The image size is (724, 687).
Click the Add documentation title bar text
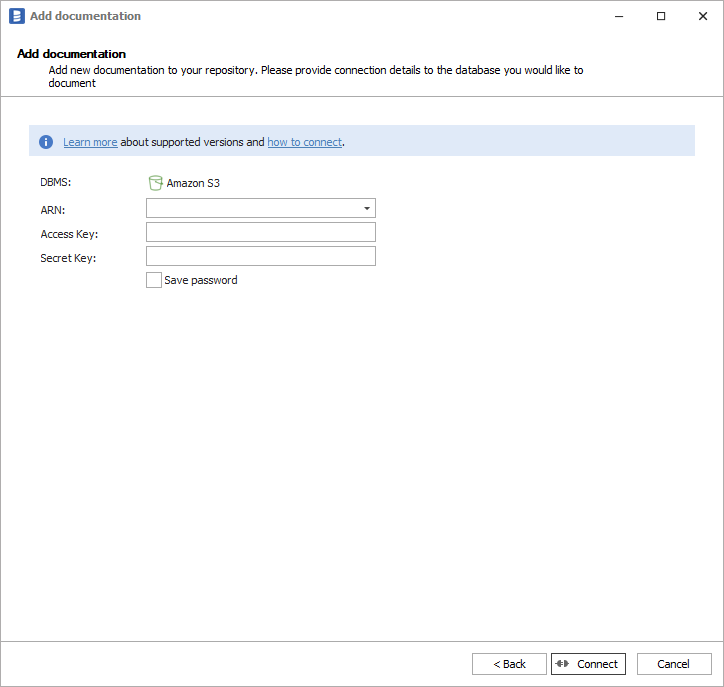[x=85, y=16]
